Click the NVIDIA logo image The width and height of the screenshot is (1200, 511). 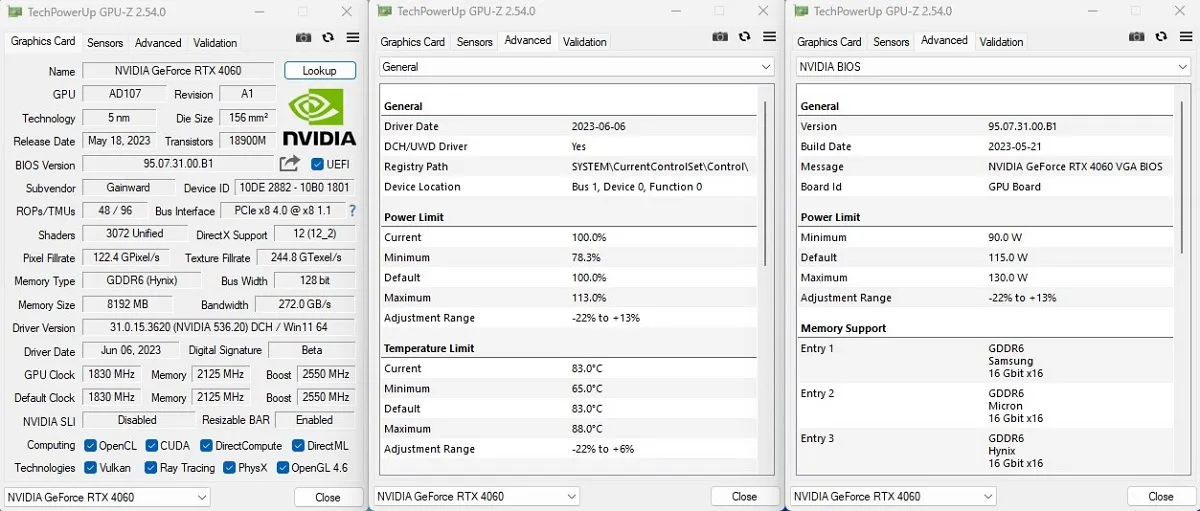click(319, 117)
